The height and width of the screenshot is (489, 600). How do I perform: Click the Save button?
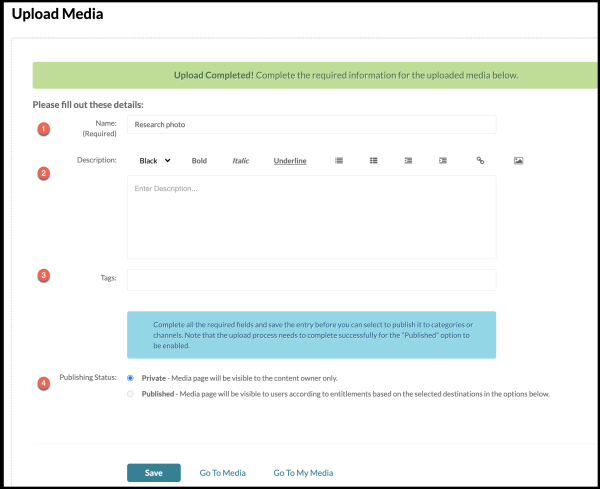click(x=154, y=473)
